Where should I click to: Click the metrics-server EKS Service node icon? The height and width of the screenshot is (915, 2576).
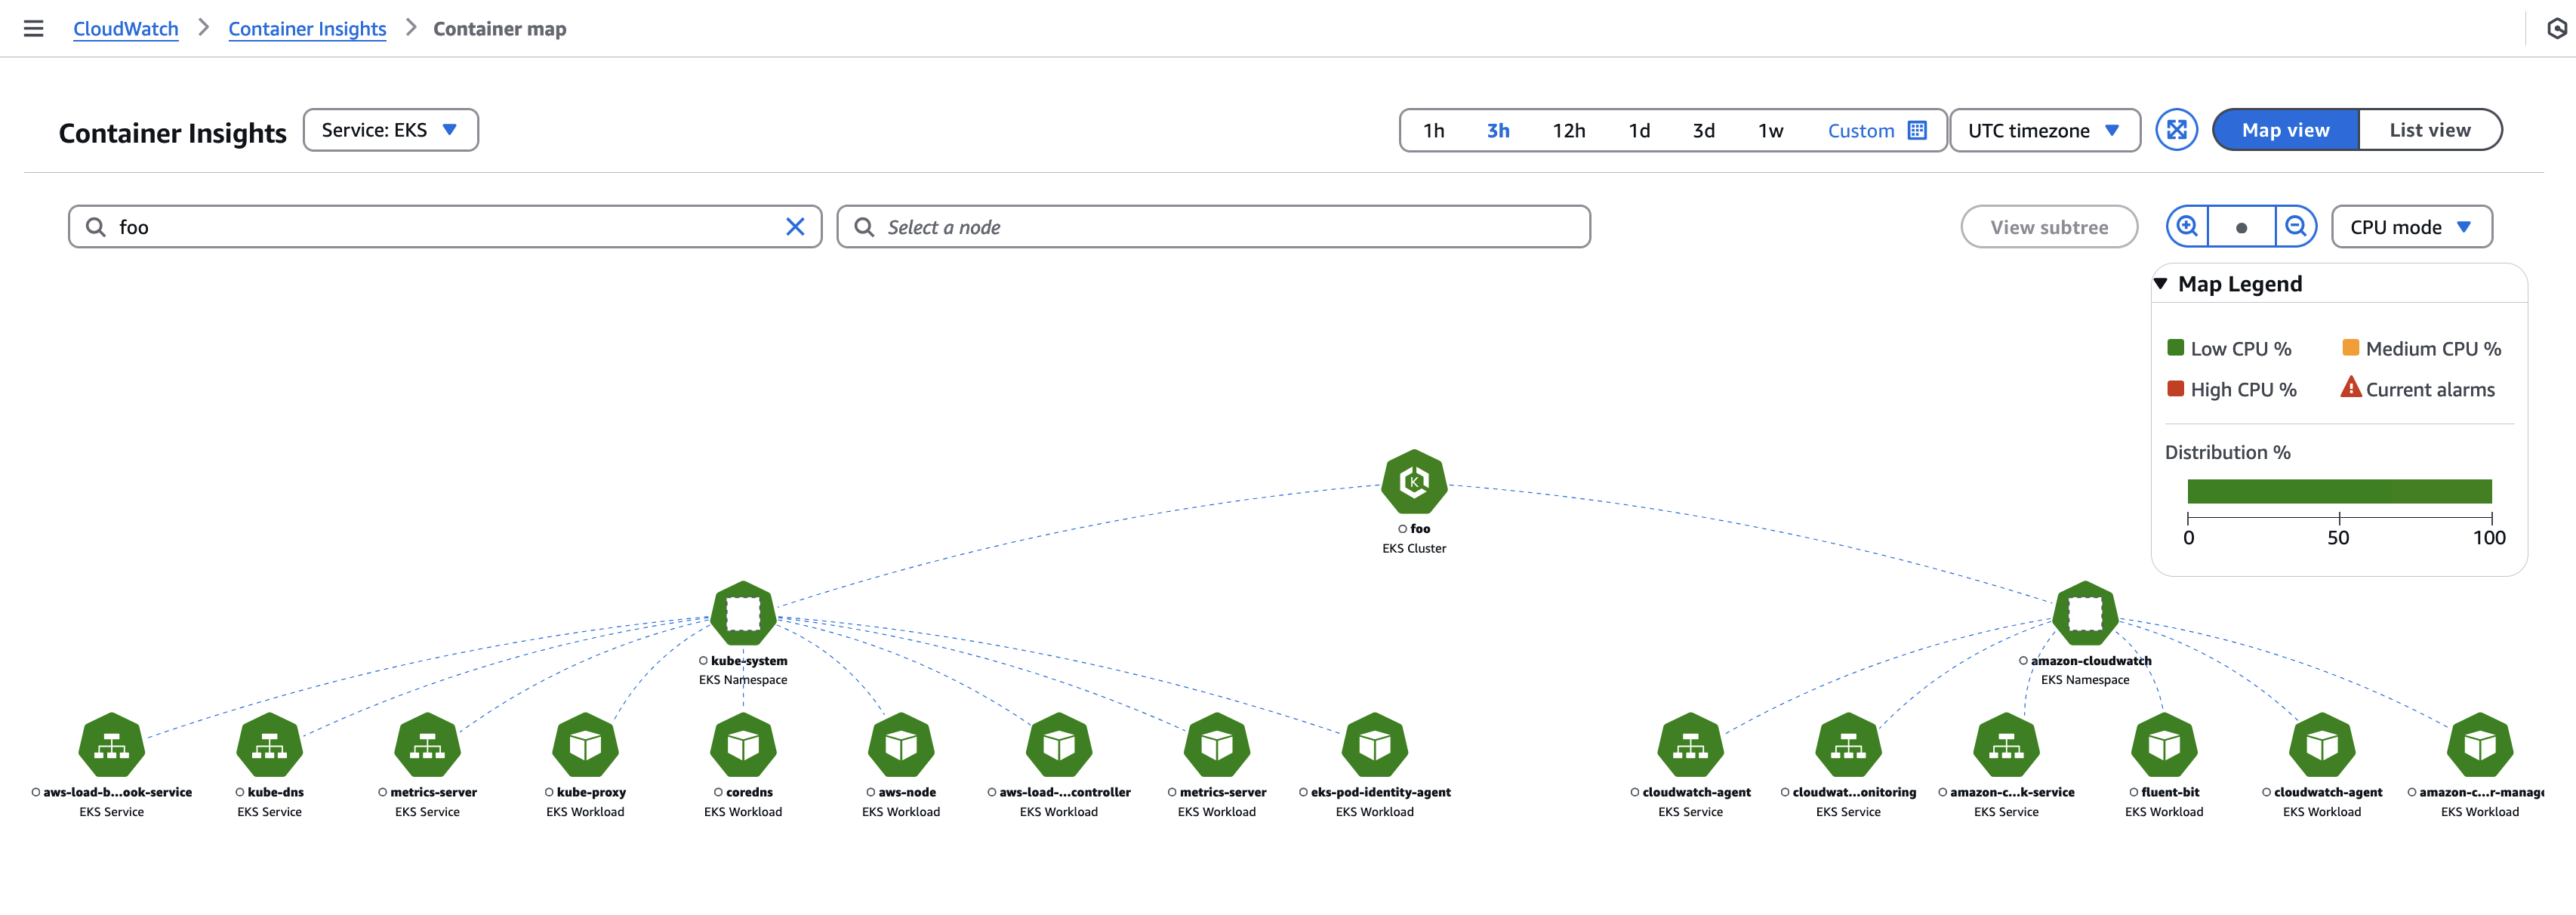(428, 745)
